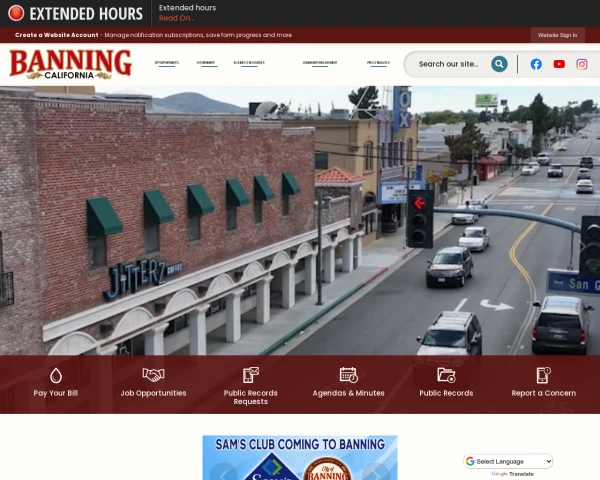Open the YouTube channel icon

point(559,64)
